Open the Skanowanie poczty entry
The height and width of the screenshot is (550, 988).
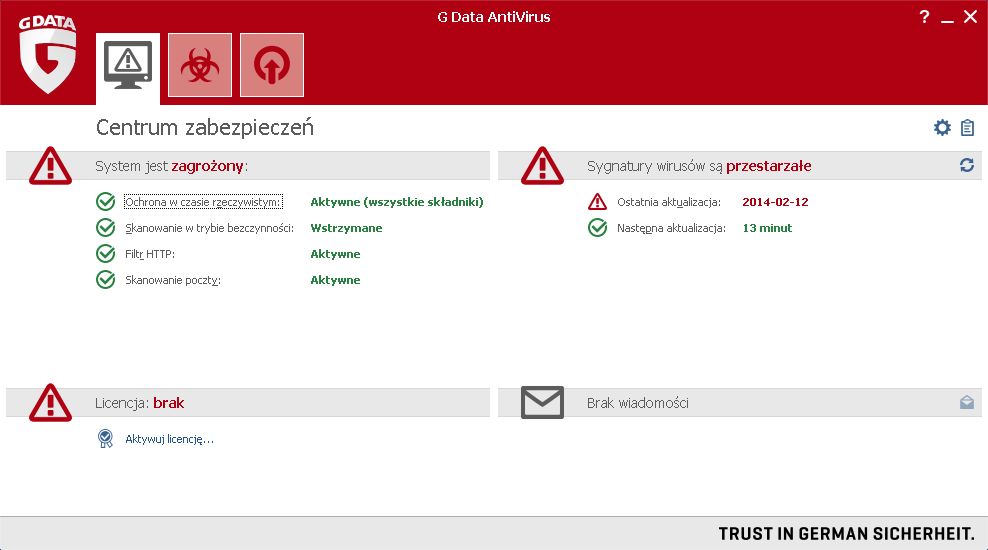click(173, 280)
